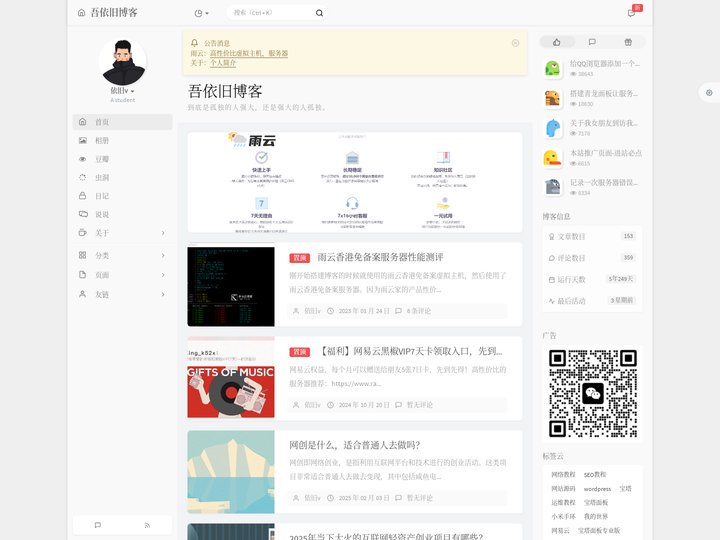Select the 网络教程 tag
720x540 pixels.
(563, 475)
